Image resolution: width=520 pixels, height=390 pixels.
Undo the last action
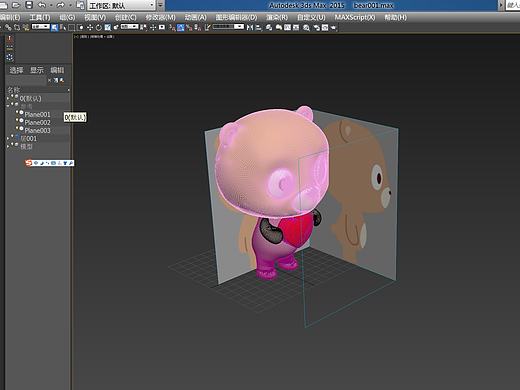tap(42, 5)
